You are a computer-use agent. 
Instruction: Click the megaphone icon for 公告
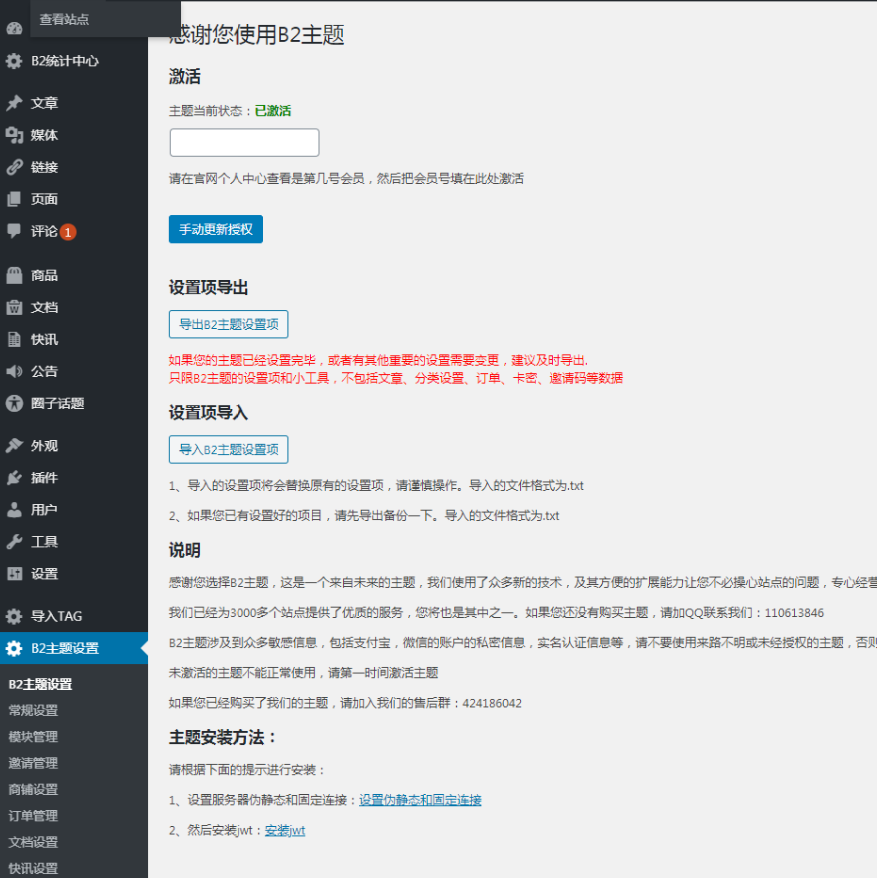click(x=14, y=371)
